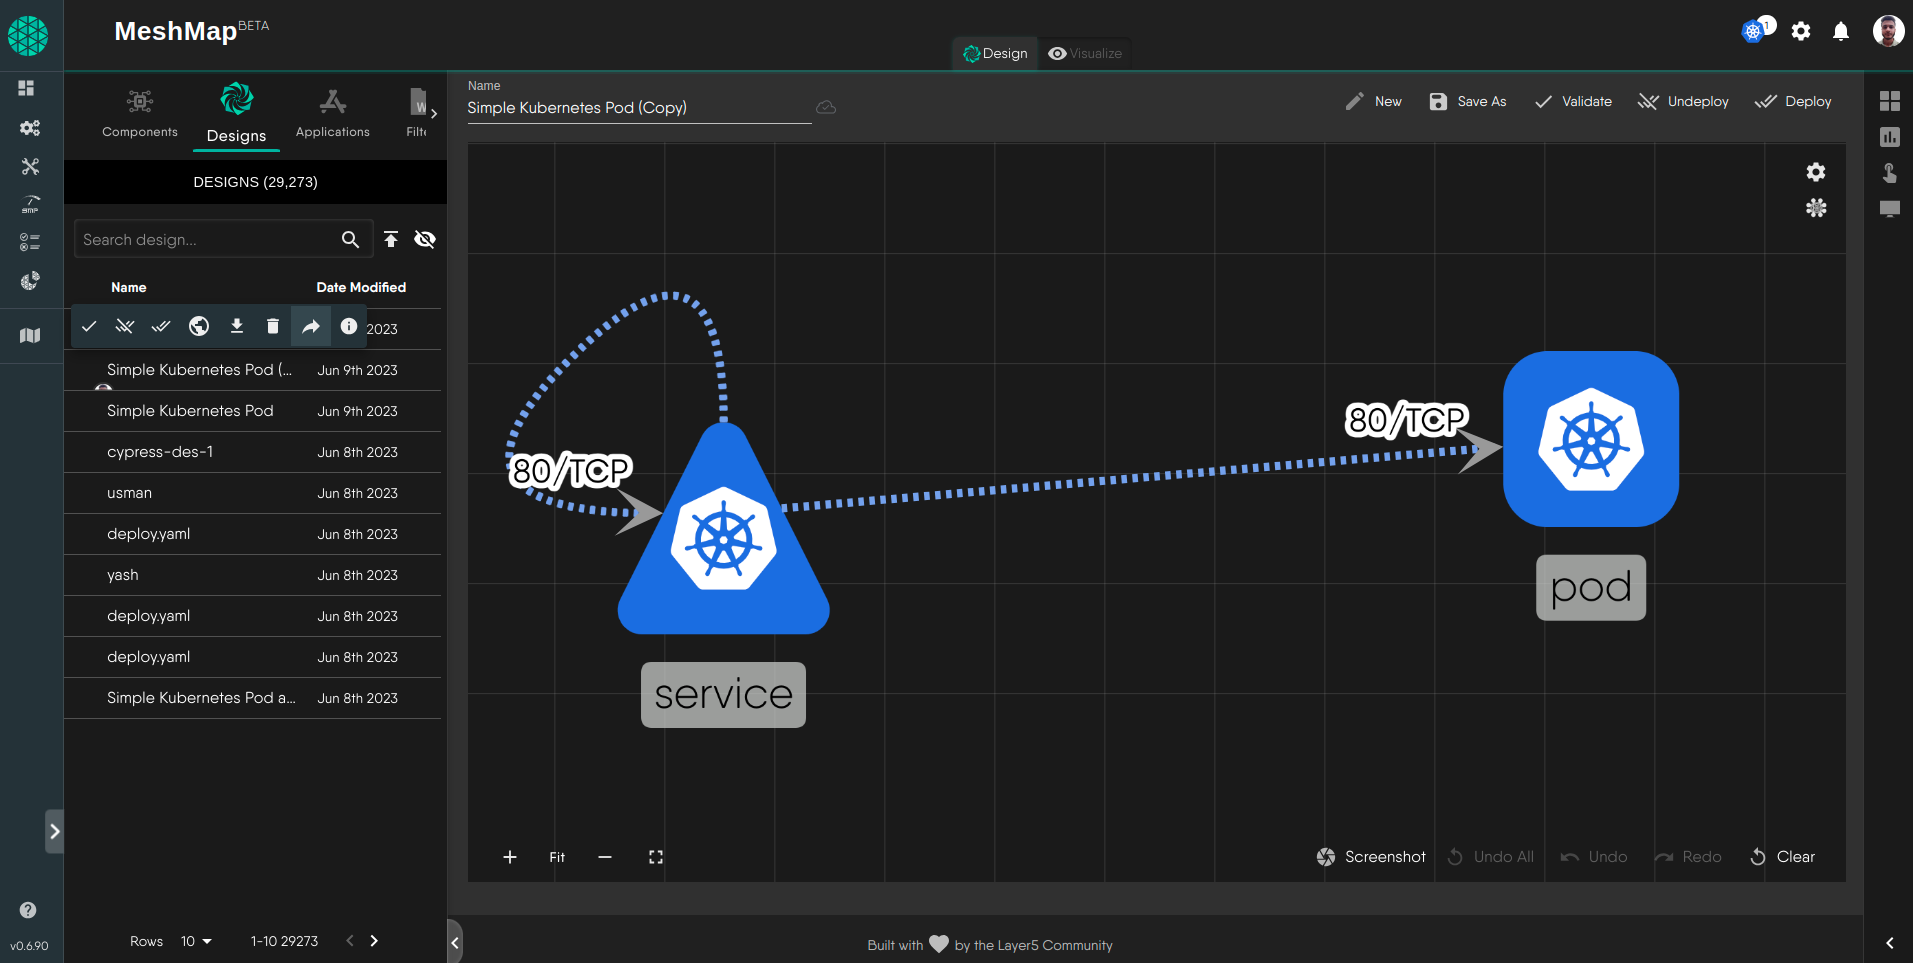Switch to Visualize mode

pos(1084,53)
